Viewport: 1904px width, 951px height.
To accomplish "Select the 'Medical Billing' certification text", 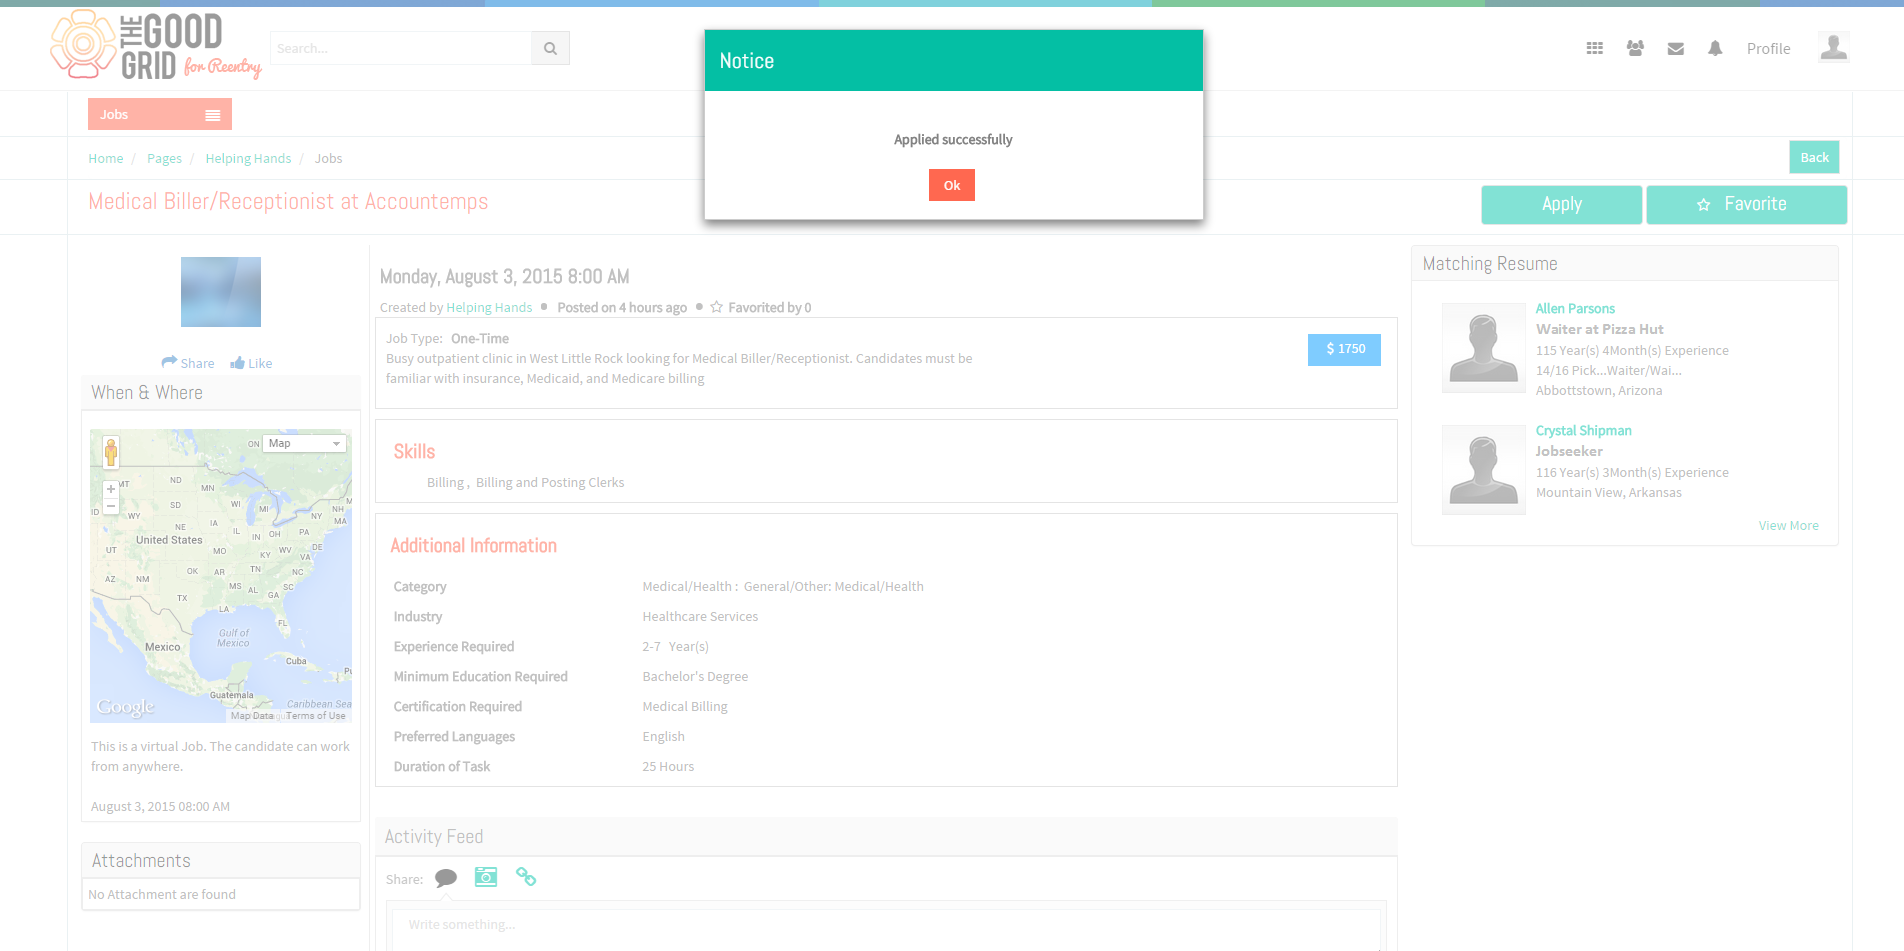I will [685, 706].
